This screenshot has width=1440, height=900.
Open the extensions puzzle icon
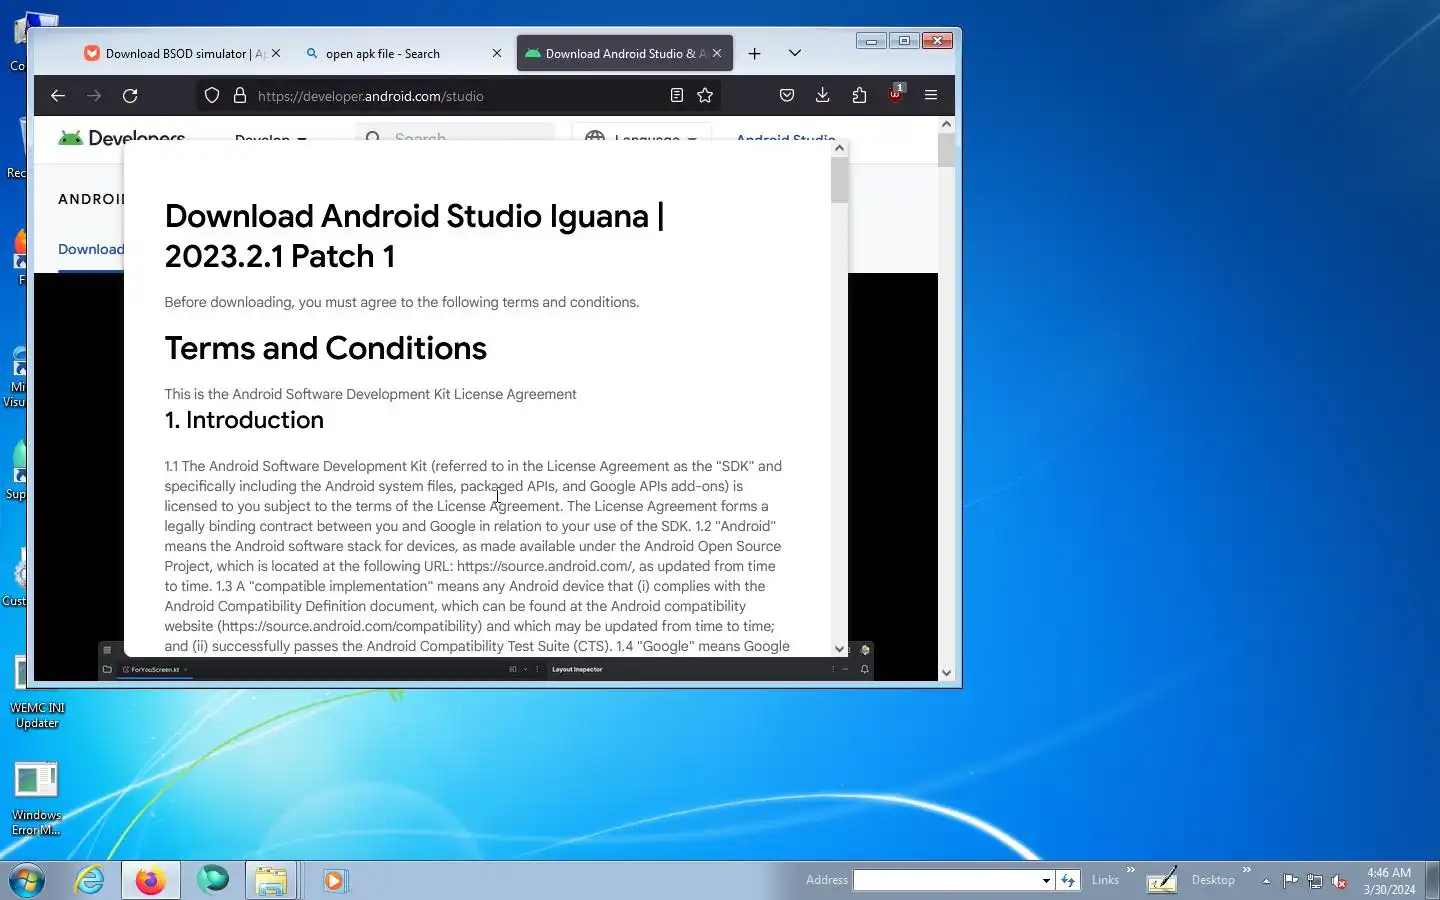click(x=859, y=96)
